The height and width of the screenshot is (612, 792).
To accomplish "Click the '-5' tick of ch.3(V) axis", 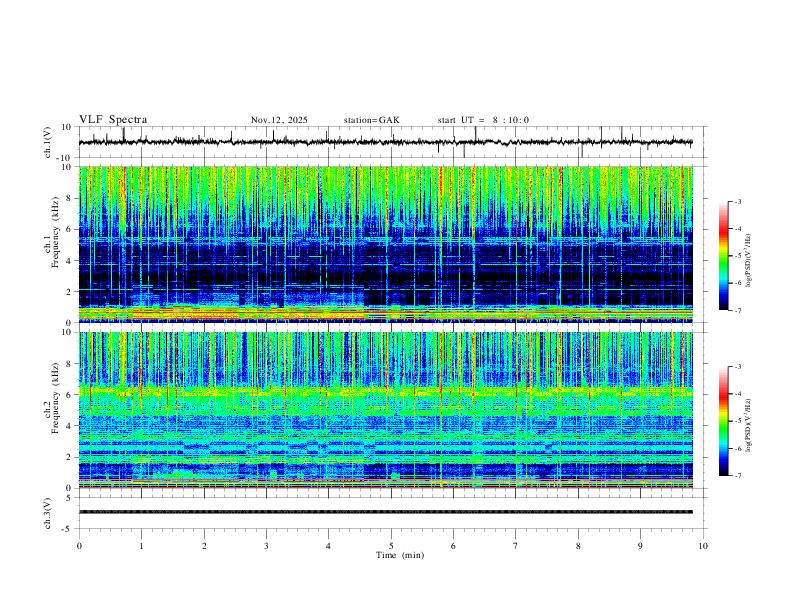I will pos(68,529).
